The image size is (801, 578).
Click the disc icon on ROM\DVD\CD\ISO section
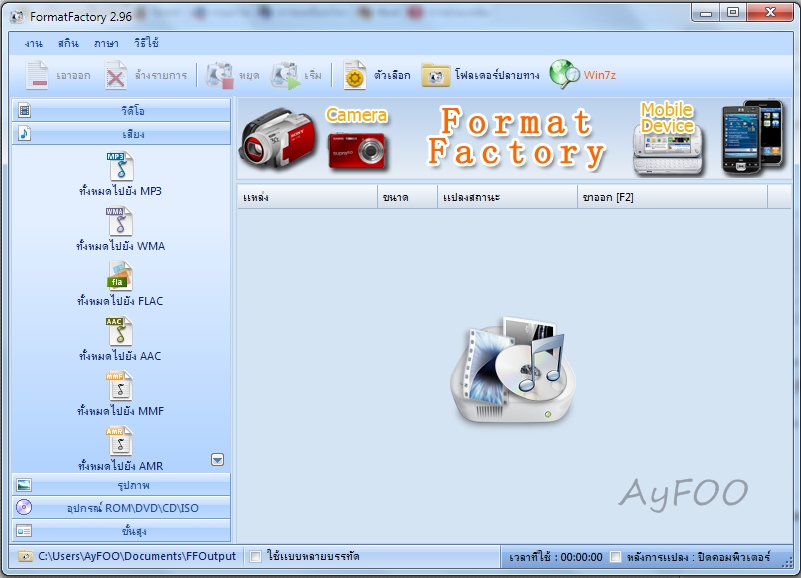click(x=24, y=507)
